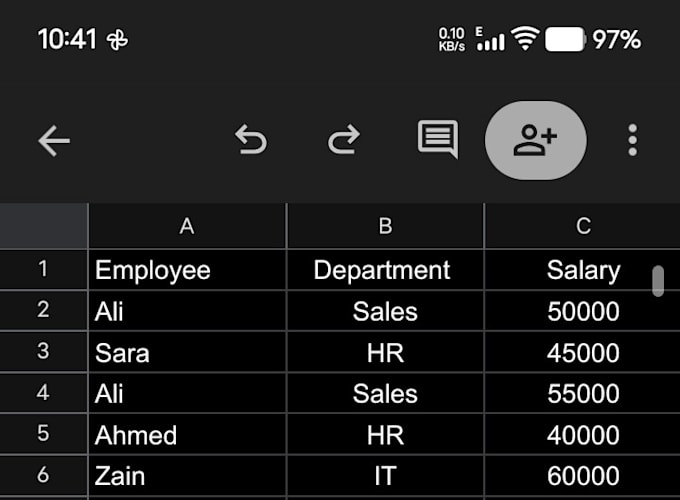Tap the share add-person button

coord(536,141)
